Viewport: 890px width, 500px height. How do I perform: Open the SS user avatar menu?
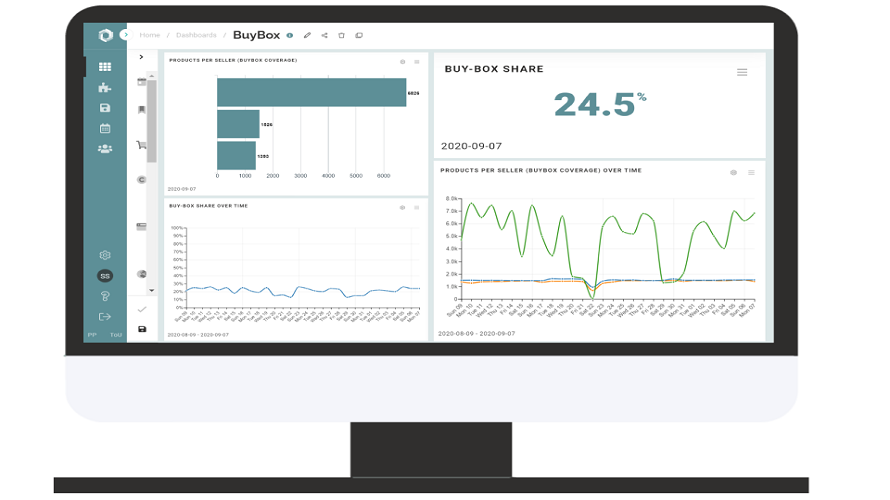105,276
